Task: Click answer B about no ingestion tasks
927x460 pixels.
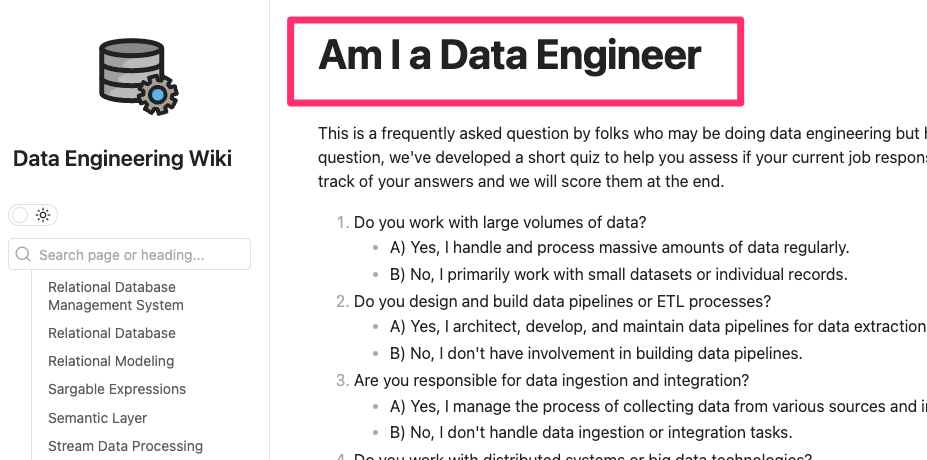Action: point(591,432)
